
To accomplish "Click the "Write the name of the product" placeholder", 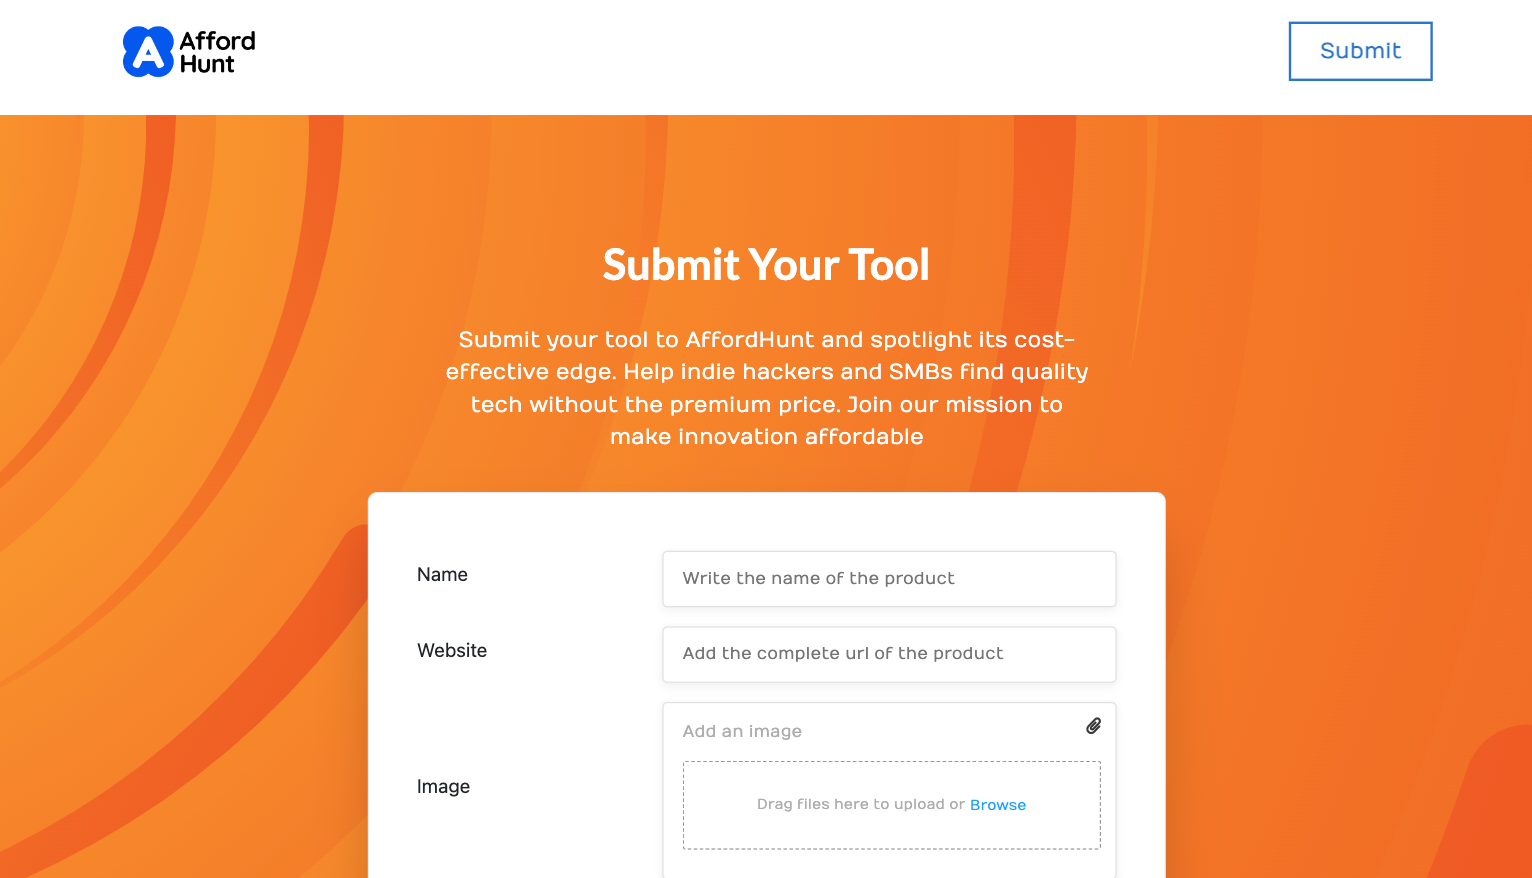I will [818, 578].
